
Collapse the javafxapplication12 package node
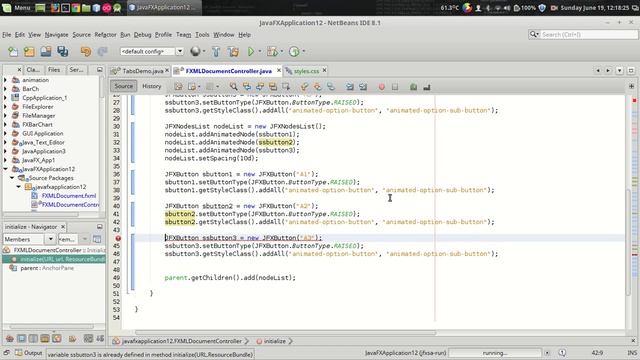[x=18, y=187]
